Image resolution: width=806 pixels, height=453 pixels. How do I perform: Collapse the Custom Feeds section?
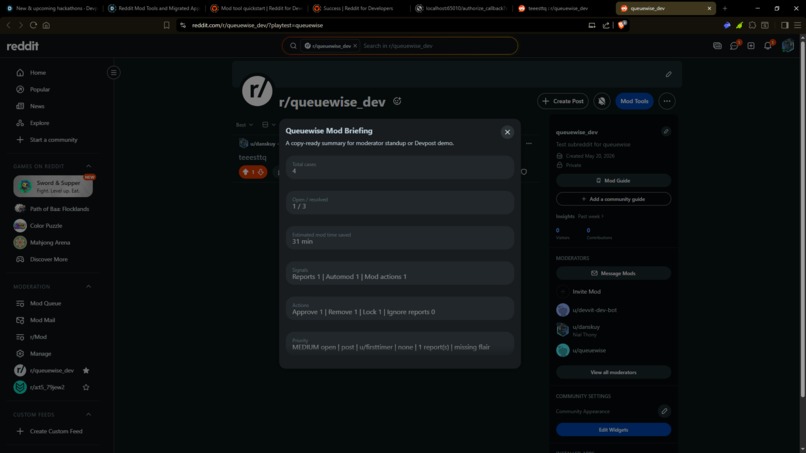[x=88, y=414]
